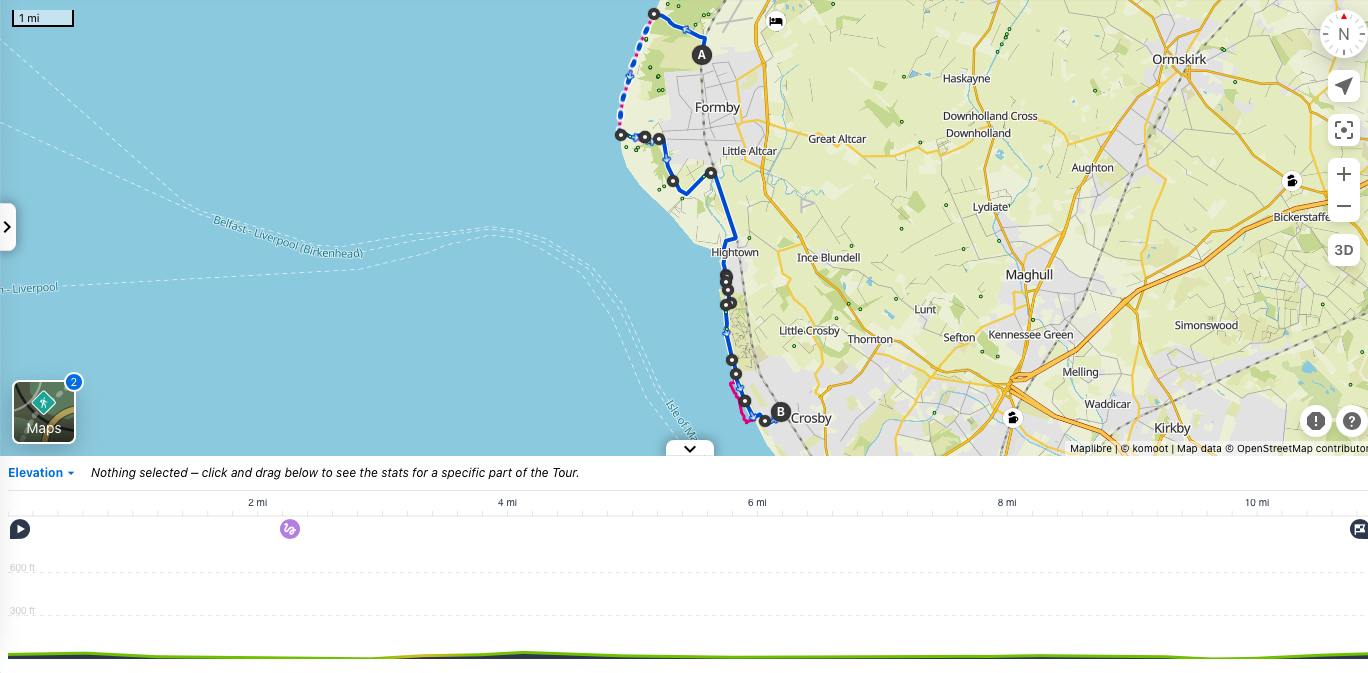This screenshot has height=673, width=1368.
Task: Switch the map to 3D view
Action: [x=1343, y=250]
